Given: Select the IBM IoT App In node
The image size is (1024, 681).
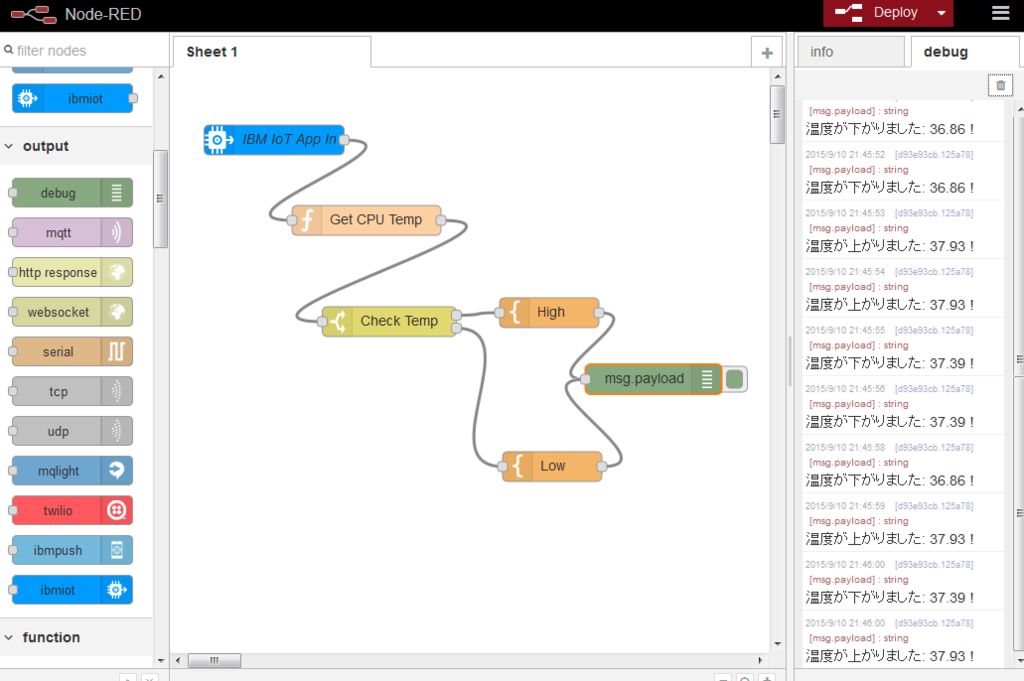Looking at the screenshot, I should point(274,140).
